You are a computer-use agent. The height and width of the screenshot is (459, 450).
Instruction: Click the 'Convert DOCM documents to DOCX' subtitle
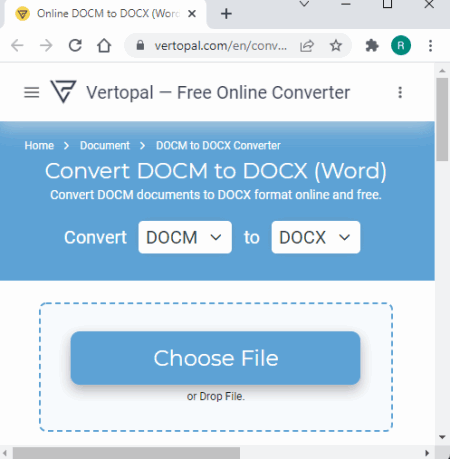point(216,195)
